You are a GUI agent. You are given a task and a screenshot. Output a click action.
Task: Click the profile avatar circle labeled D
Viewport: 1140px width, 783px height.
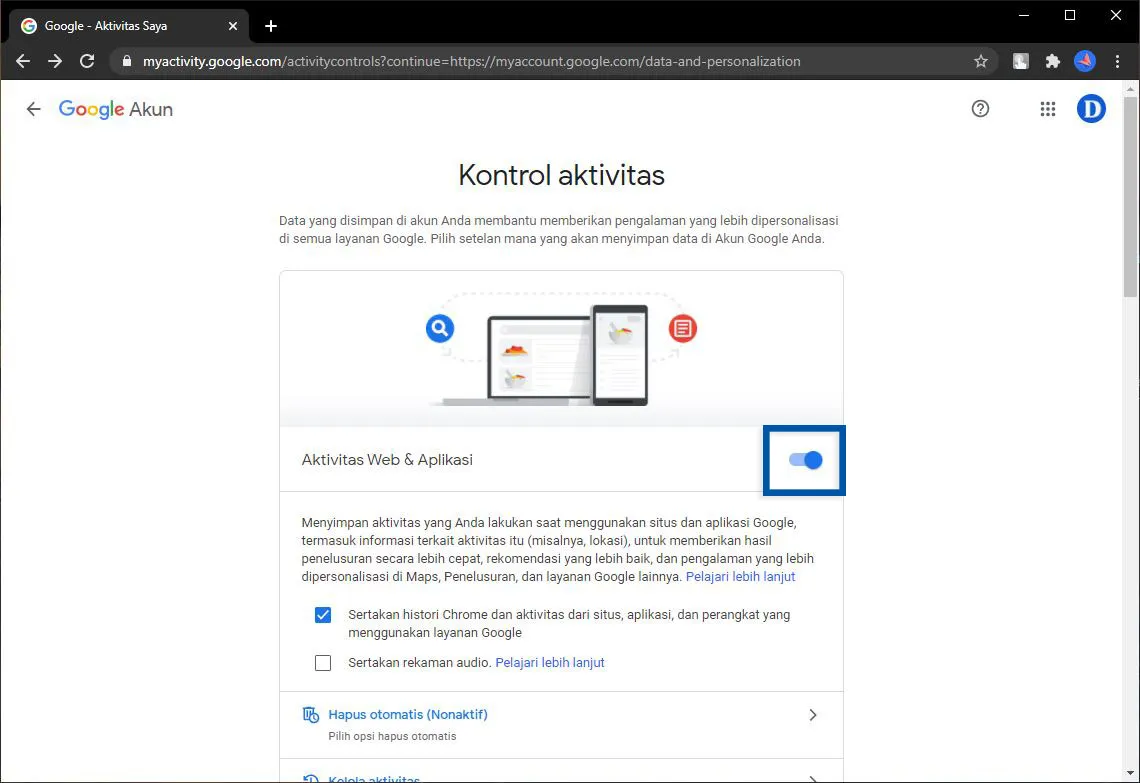click(1091, 109)
